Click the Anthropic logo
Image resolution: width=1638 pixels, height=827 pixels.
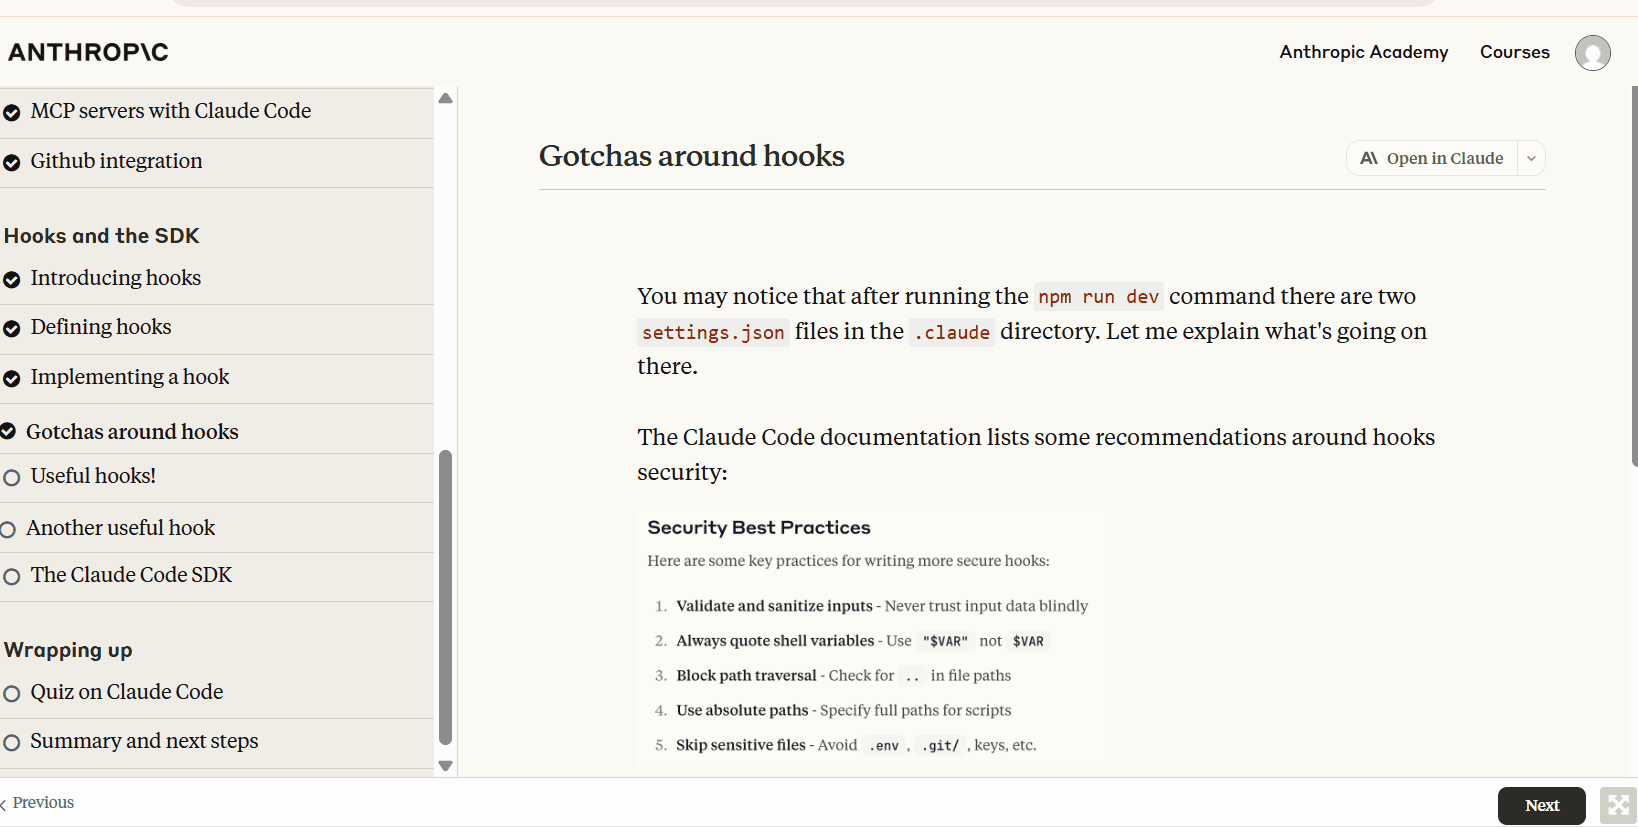pyautogui.click(x=88, y=52)
